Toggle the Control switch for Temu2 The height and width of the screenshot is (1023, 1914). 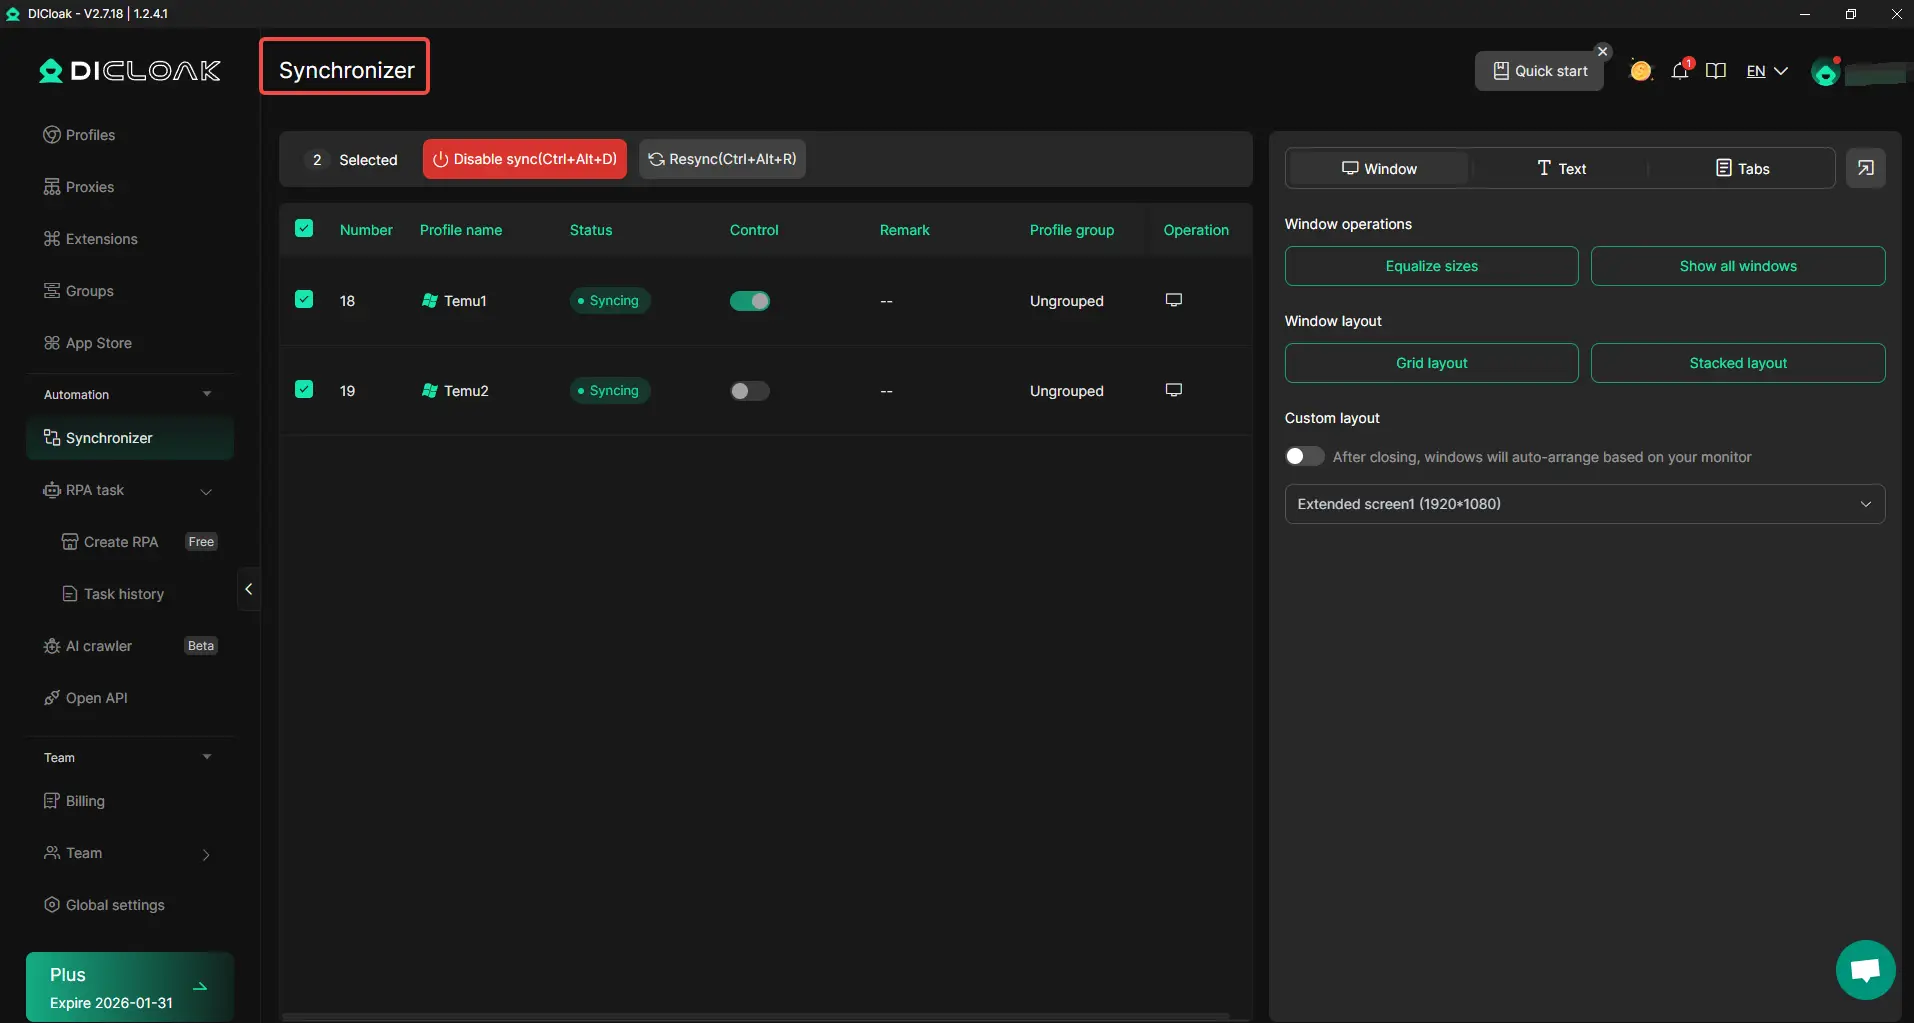click(x=749, y=391)
